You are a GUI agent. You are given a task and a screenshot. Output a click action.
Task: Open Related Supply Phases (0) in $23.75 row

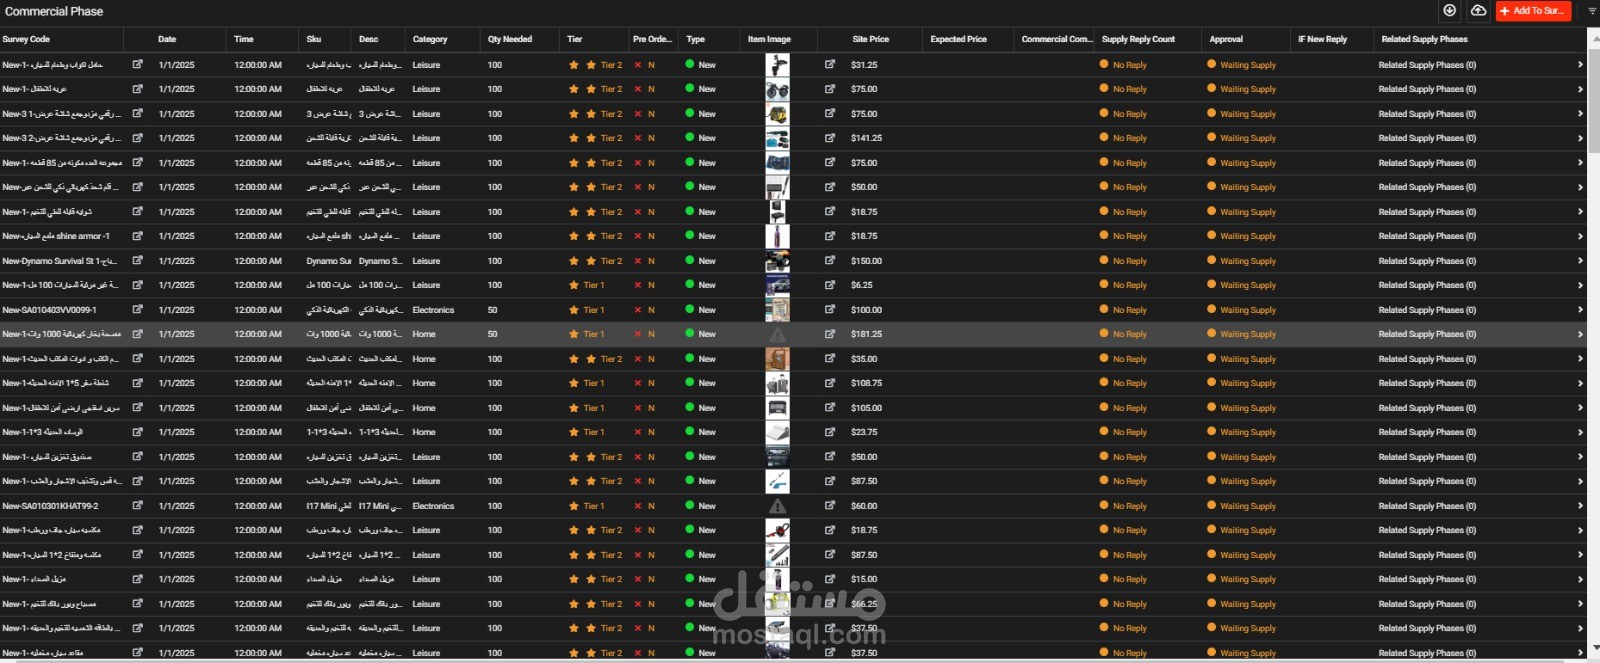click(x=1427, y=432)
